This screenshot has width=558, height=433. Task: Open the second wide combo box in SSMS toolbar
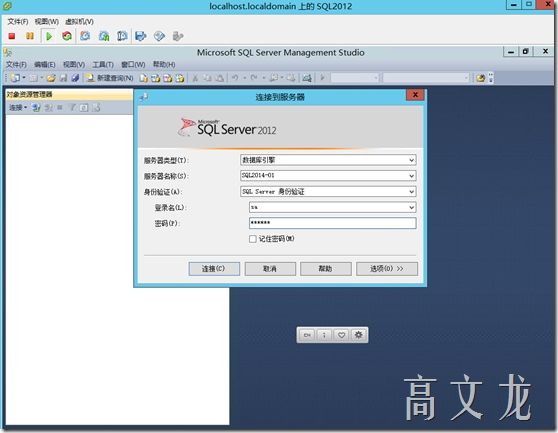(426, 78)
